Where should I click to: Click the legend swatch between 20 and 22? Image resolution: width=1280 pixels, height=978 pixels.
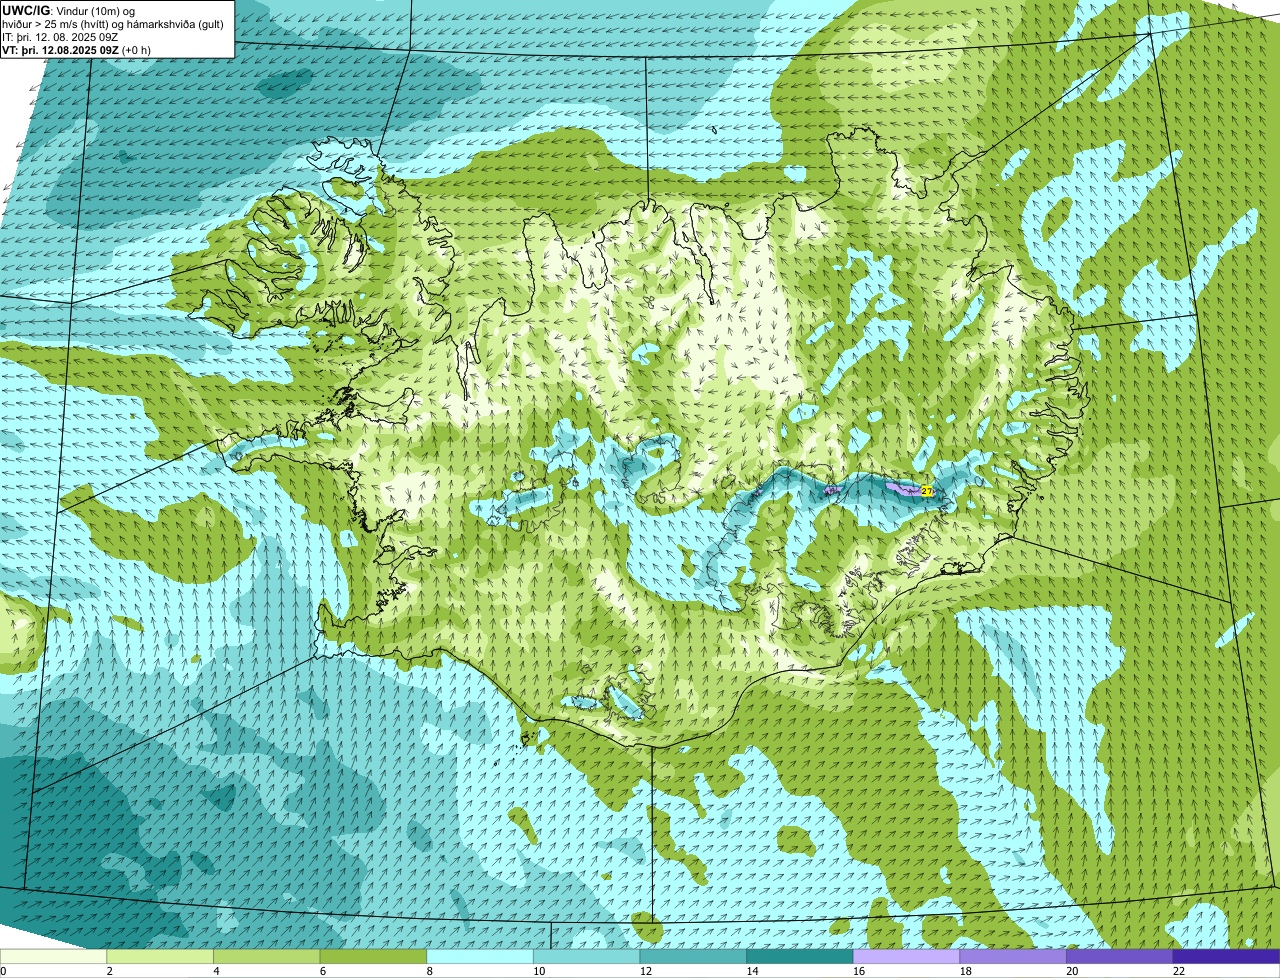1120,956
